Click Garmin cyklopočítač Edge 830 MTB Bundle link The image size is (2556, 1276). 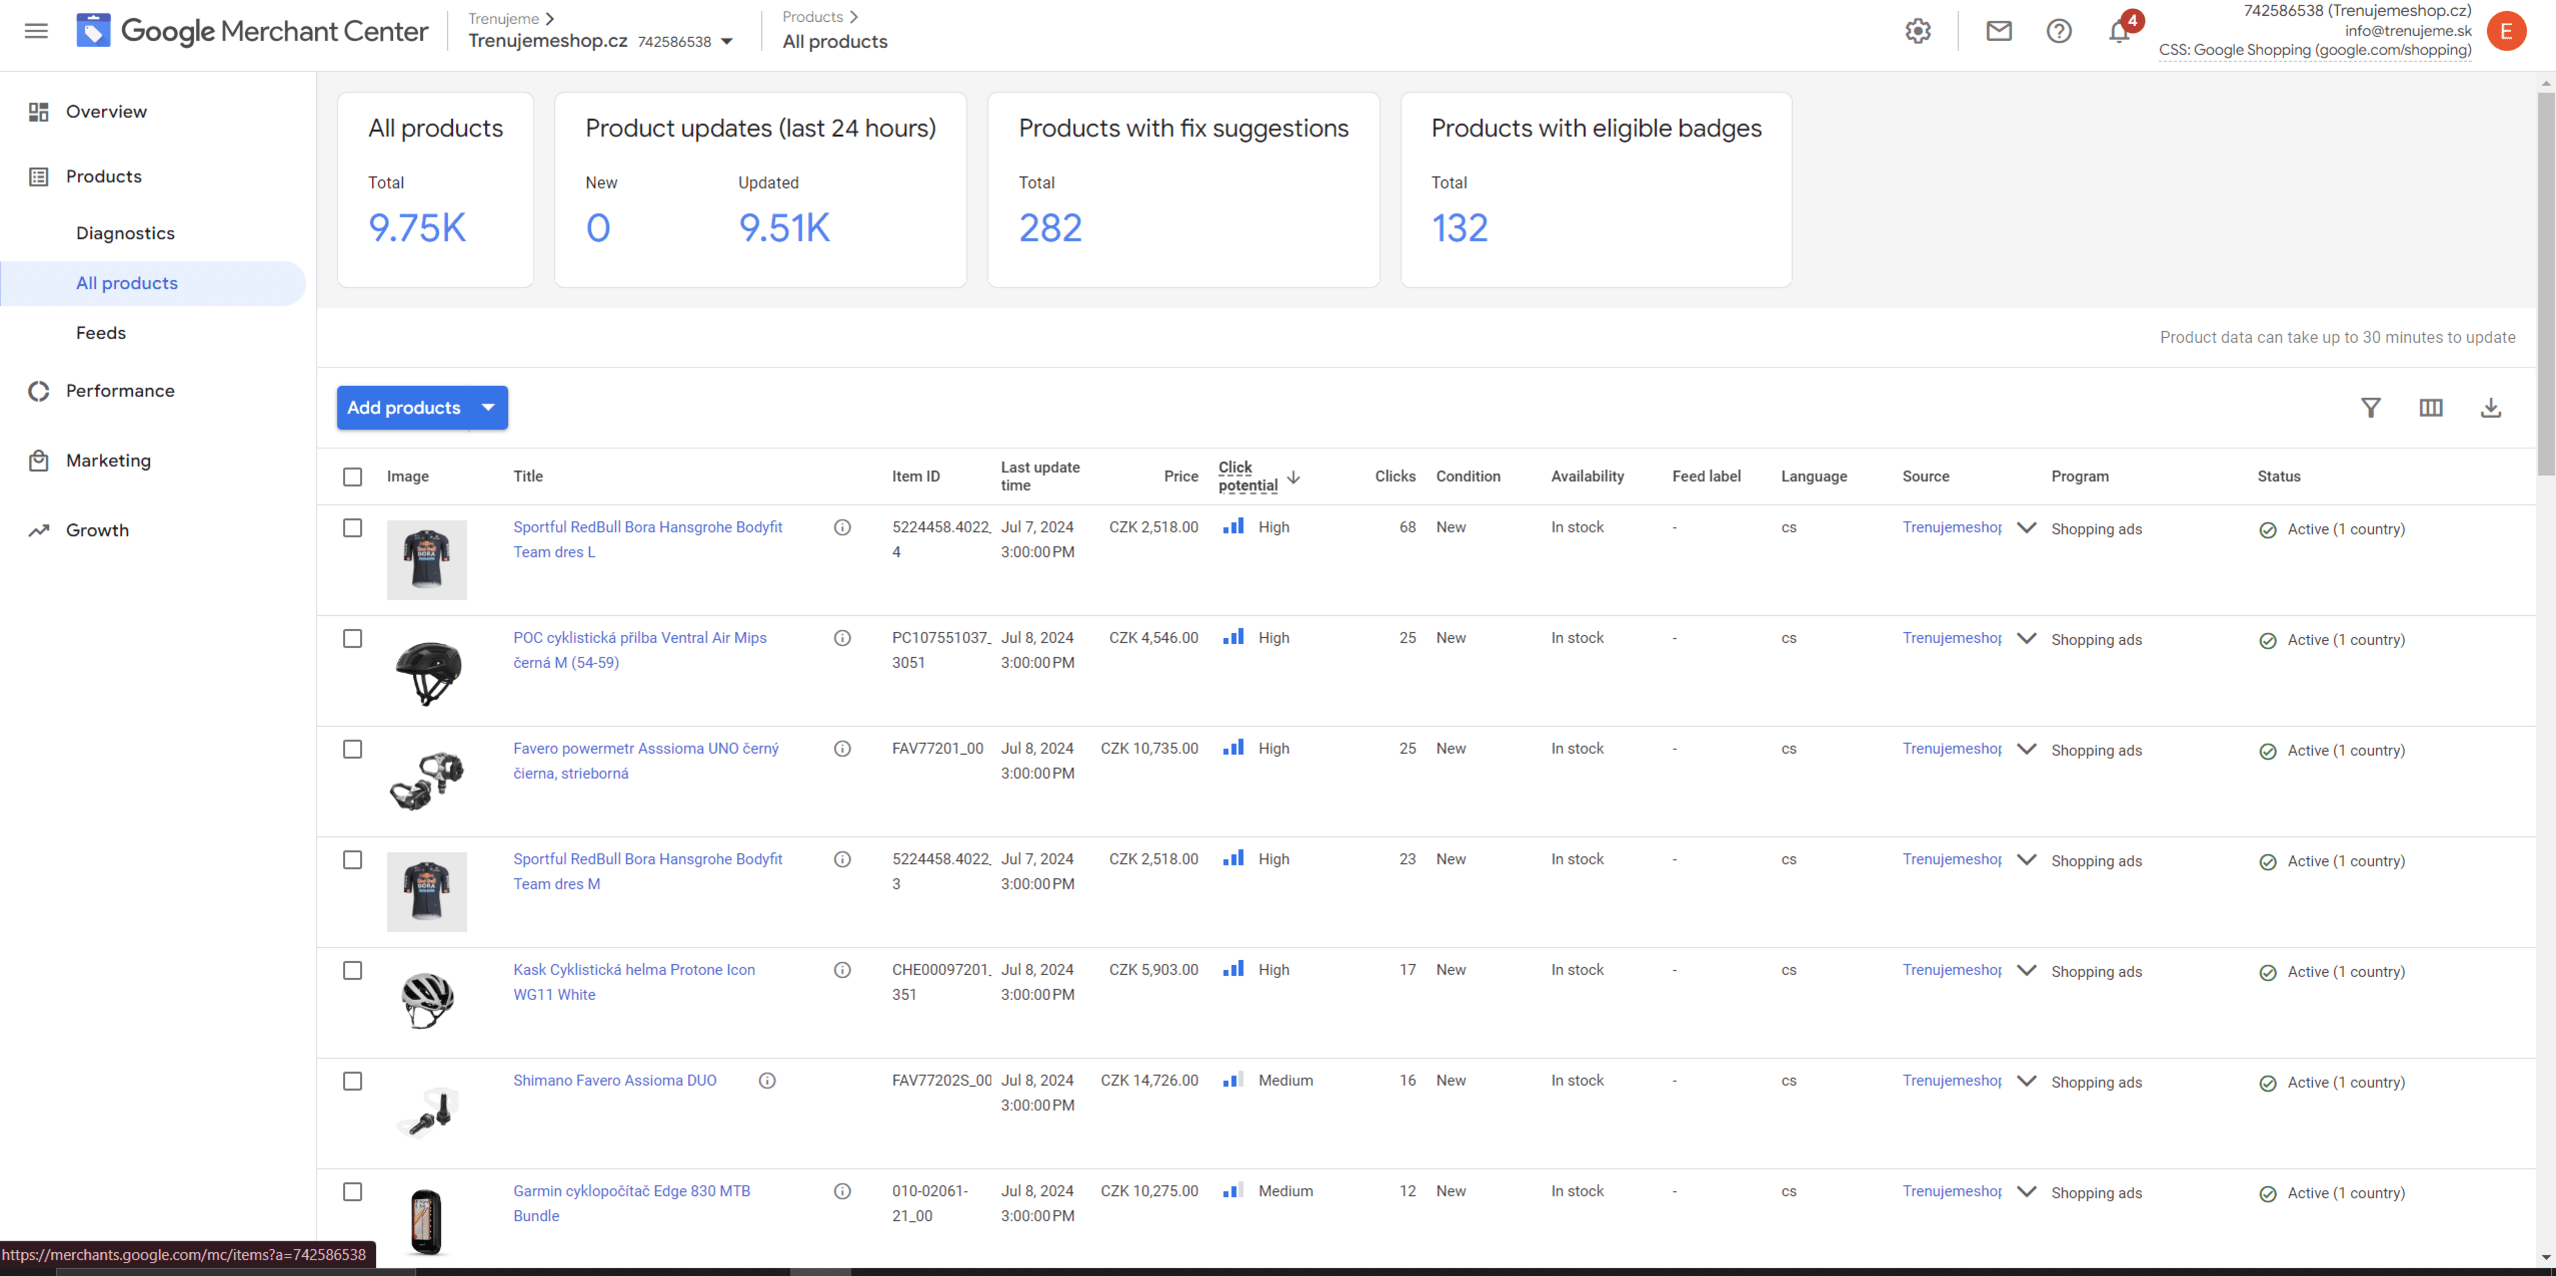(631, 1203)
